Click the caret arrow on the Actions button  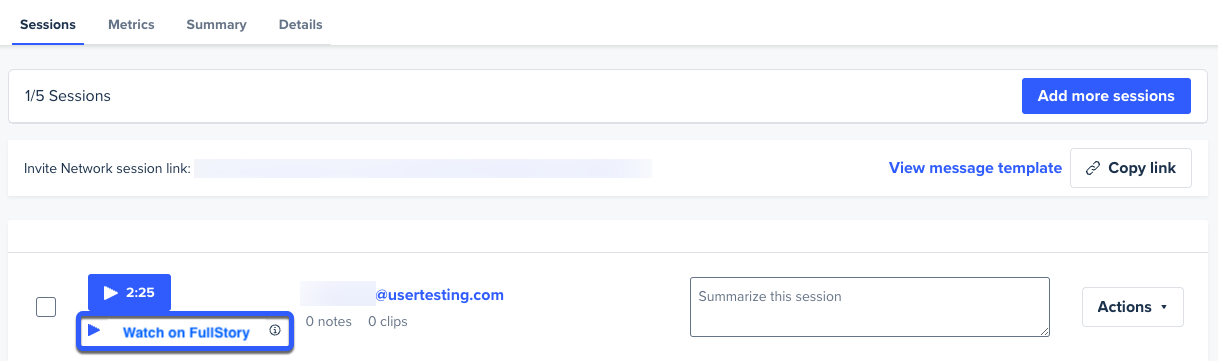[x=1164, y=308]
